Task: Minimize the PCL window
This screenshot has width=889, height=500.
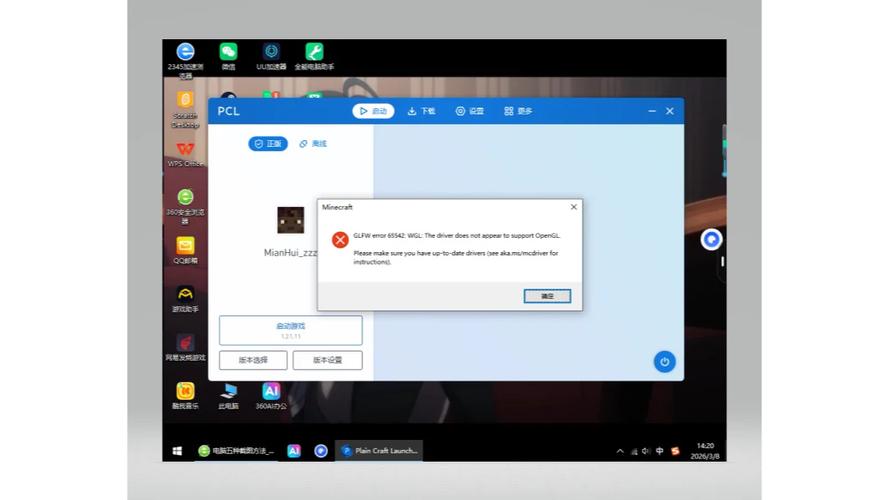Action: coord(652,111)
